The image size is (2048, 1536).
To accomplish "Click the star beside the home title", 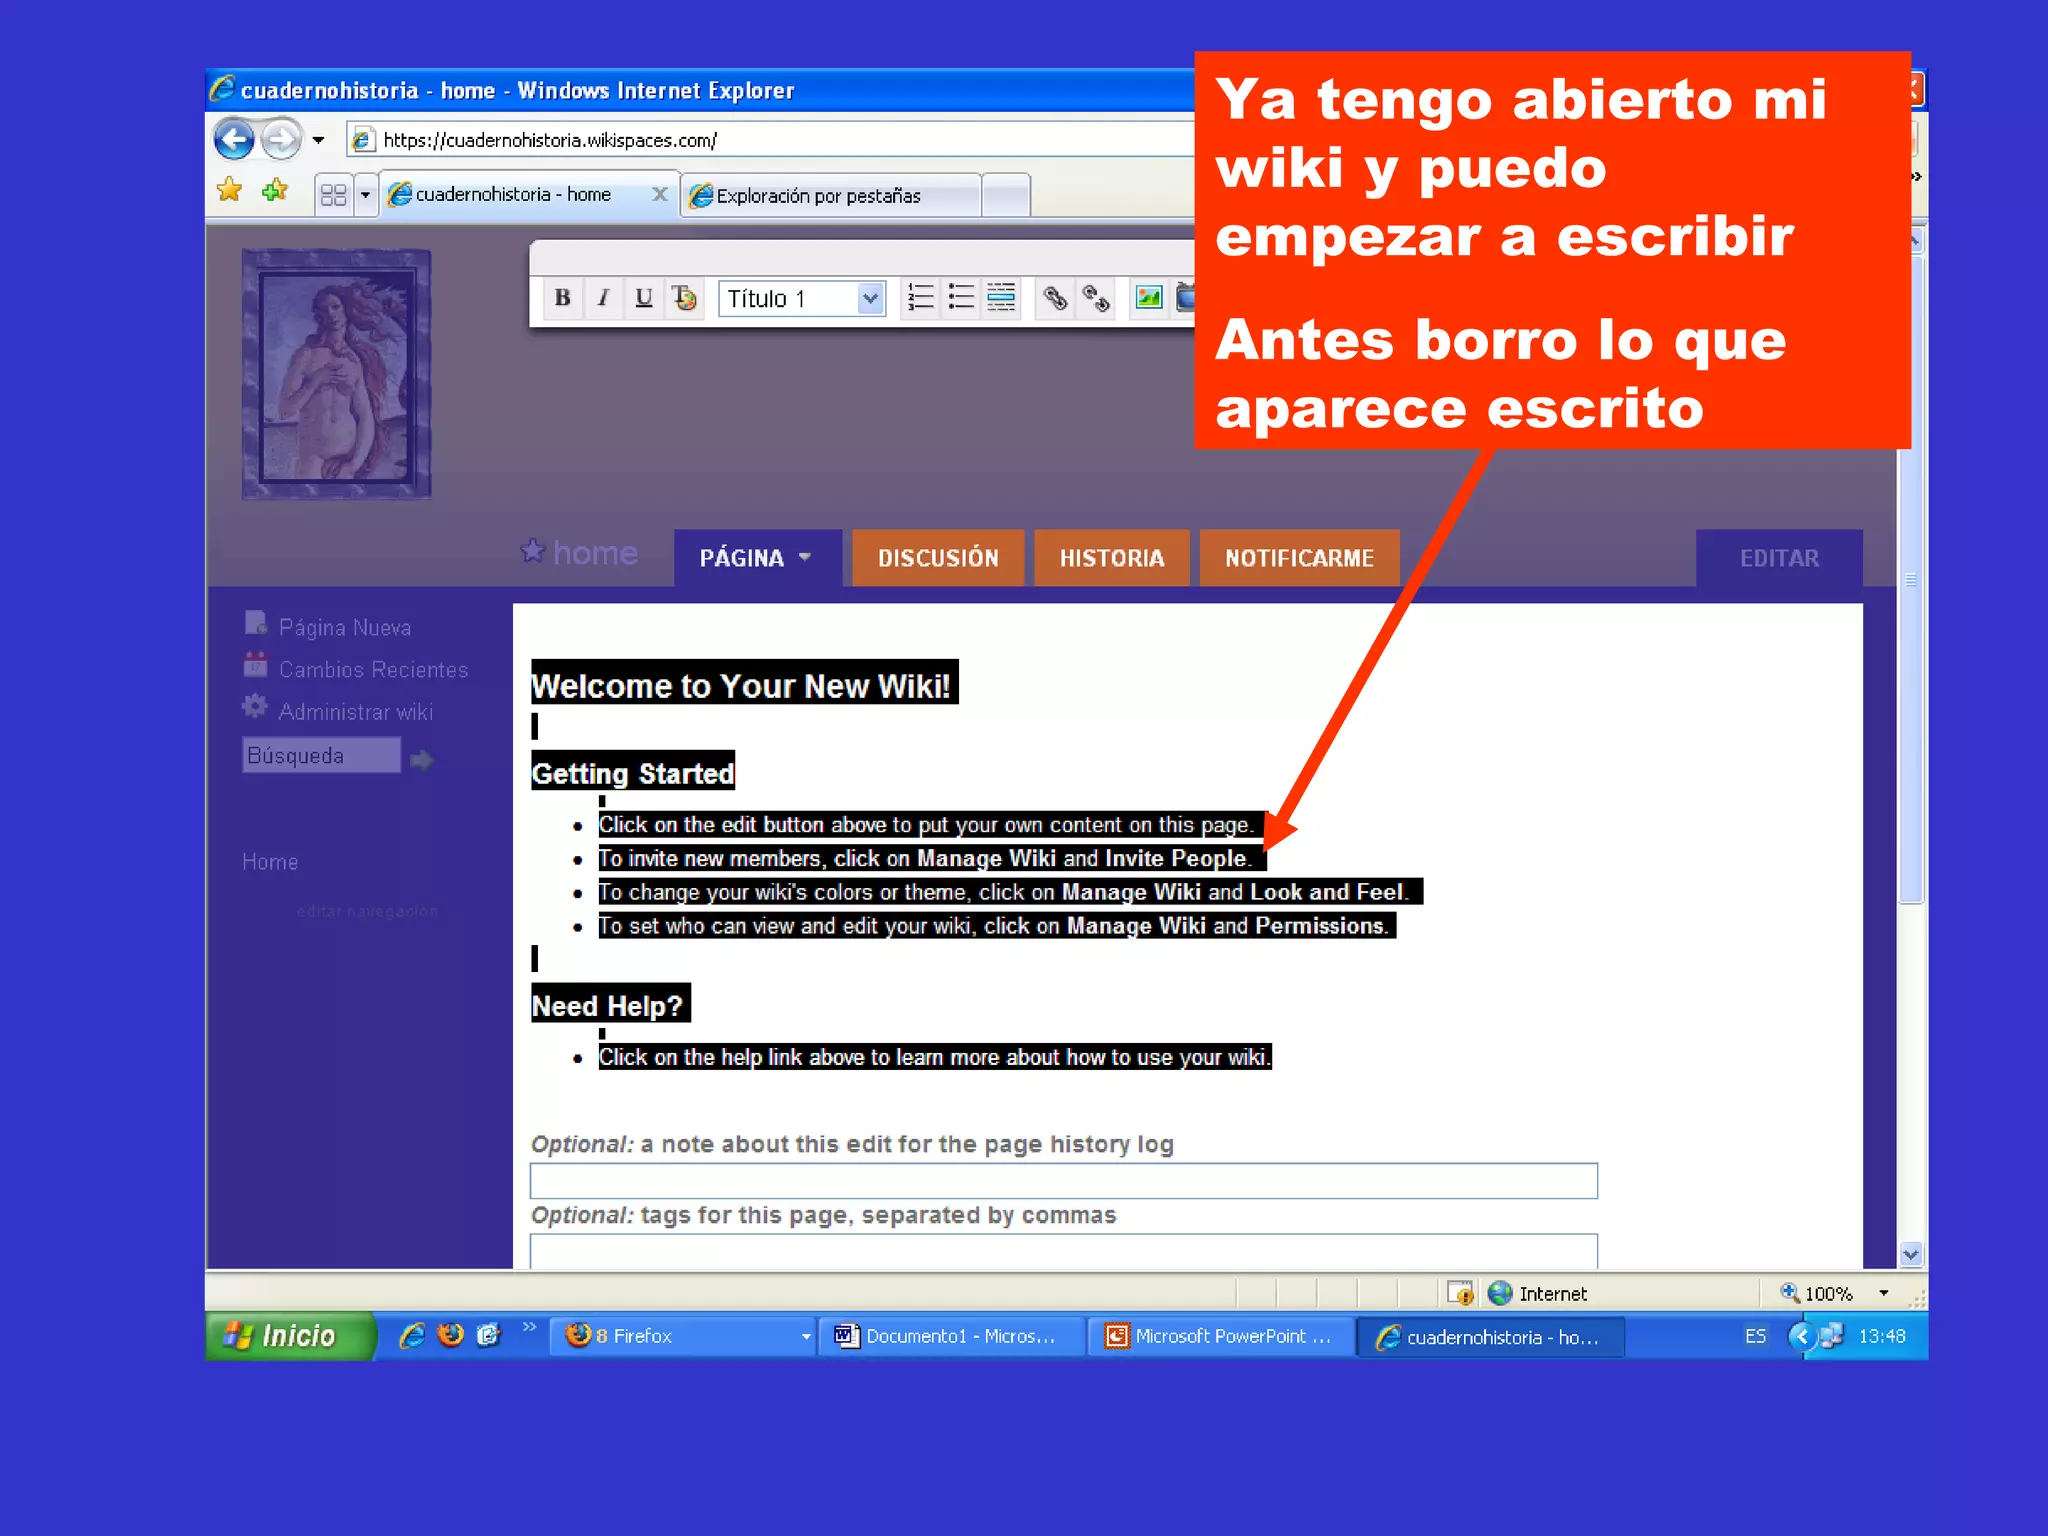I will coord(533,550).
